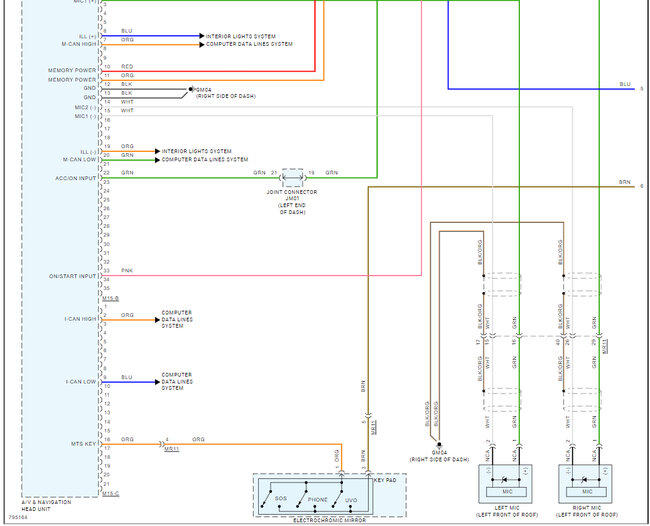Click the KEY PAD label

[x=385, y=480]
